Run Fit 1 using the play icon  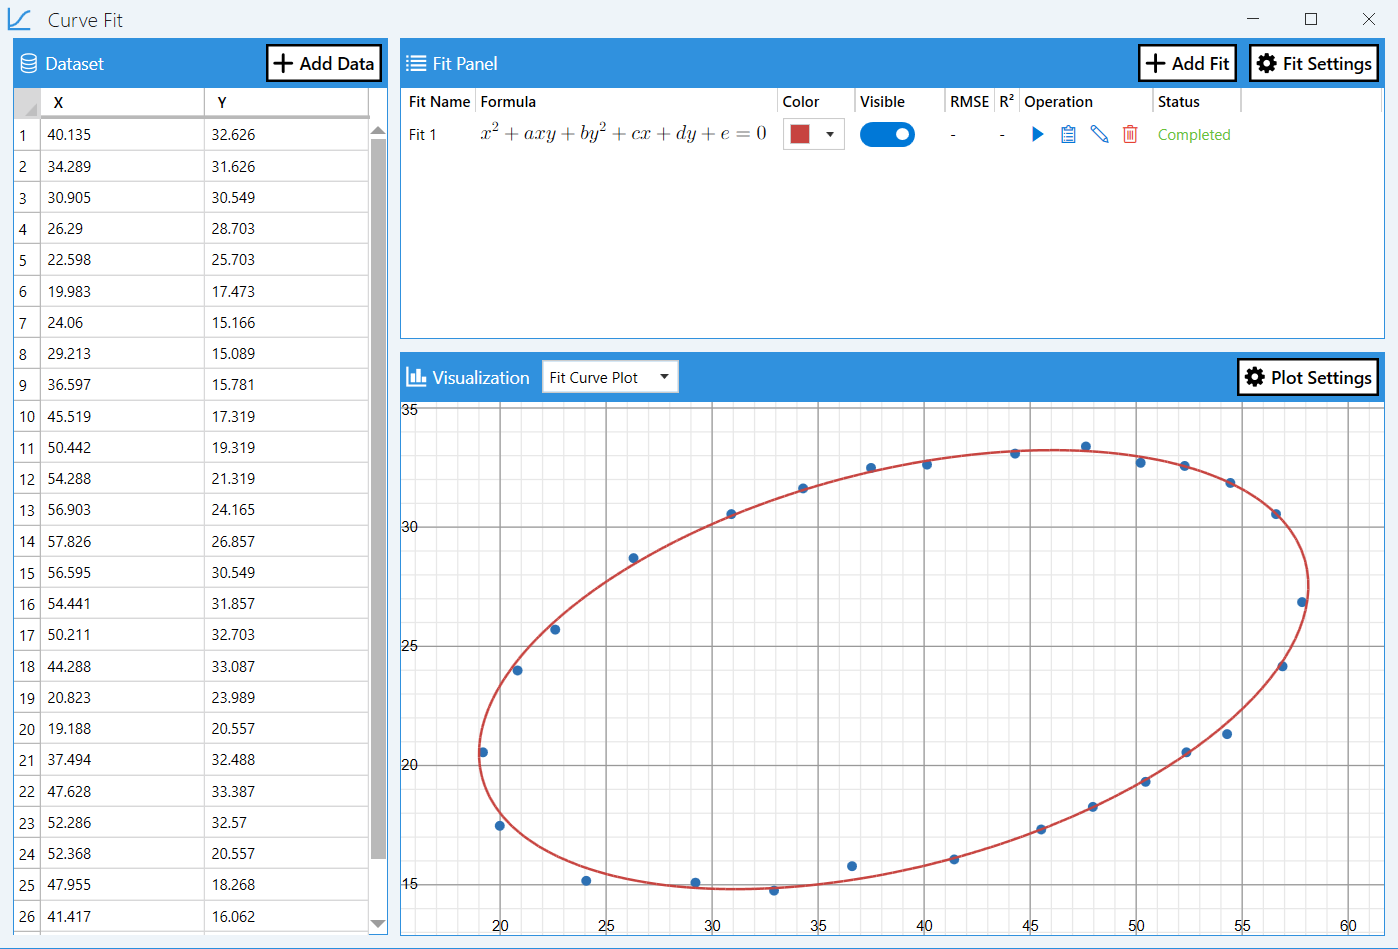click(1037, 134)
